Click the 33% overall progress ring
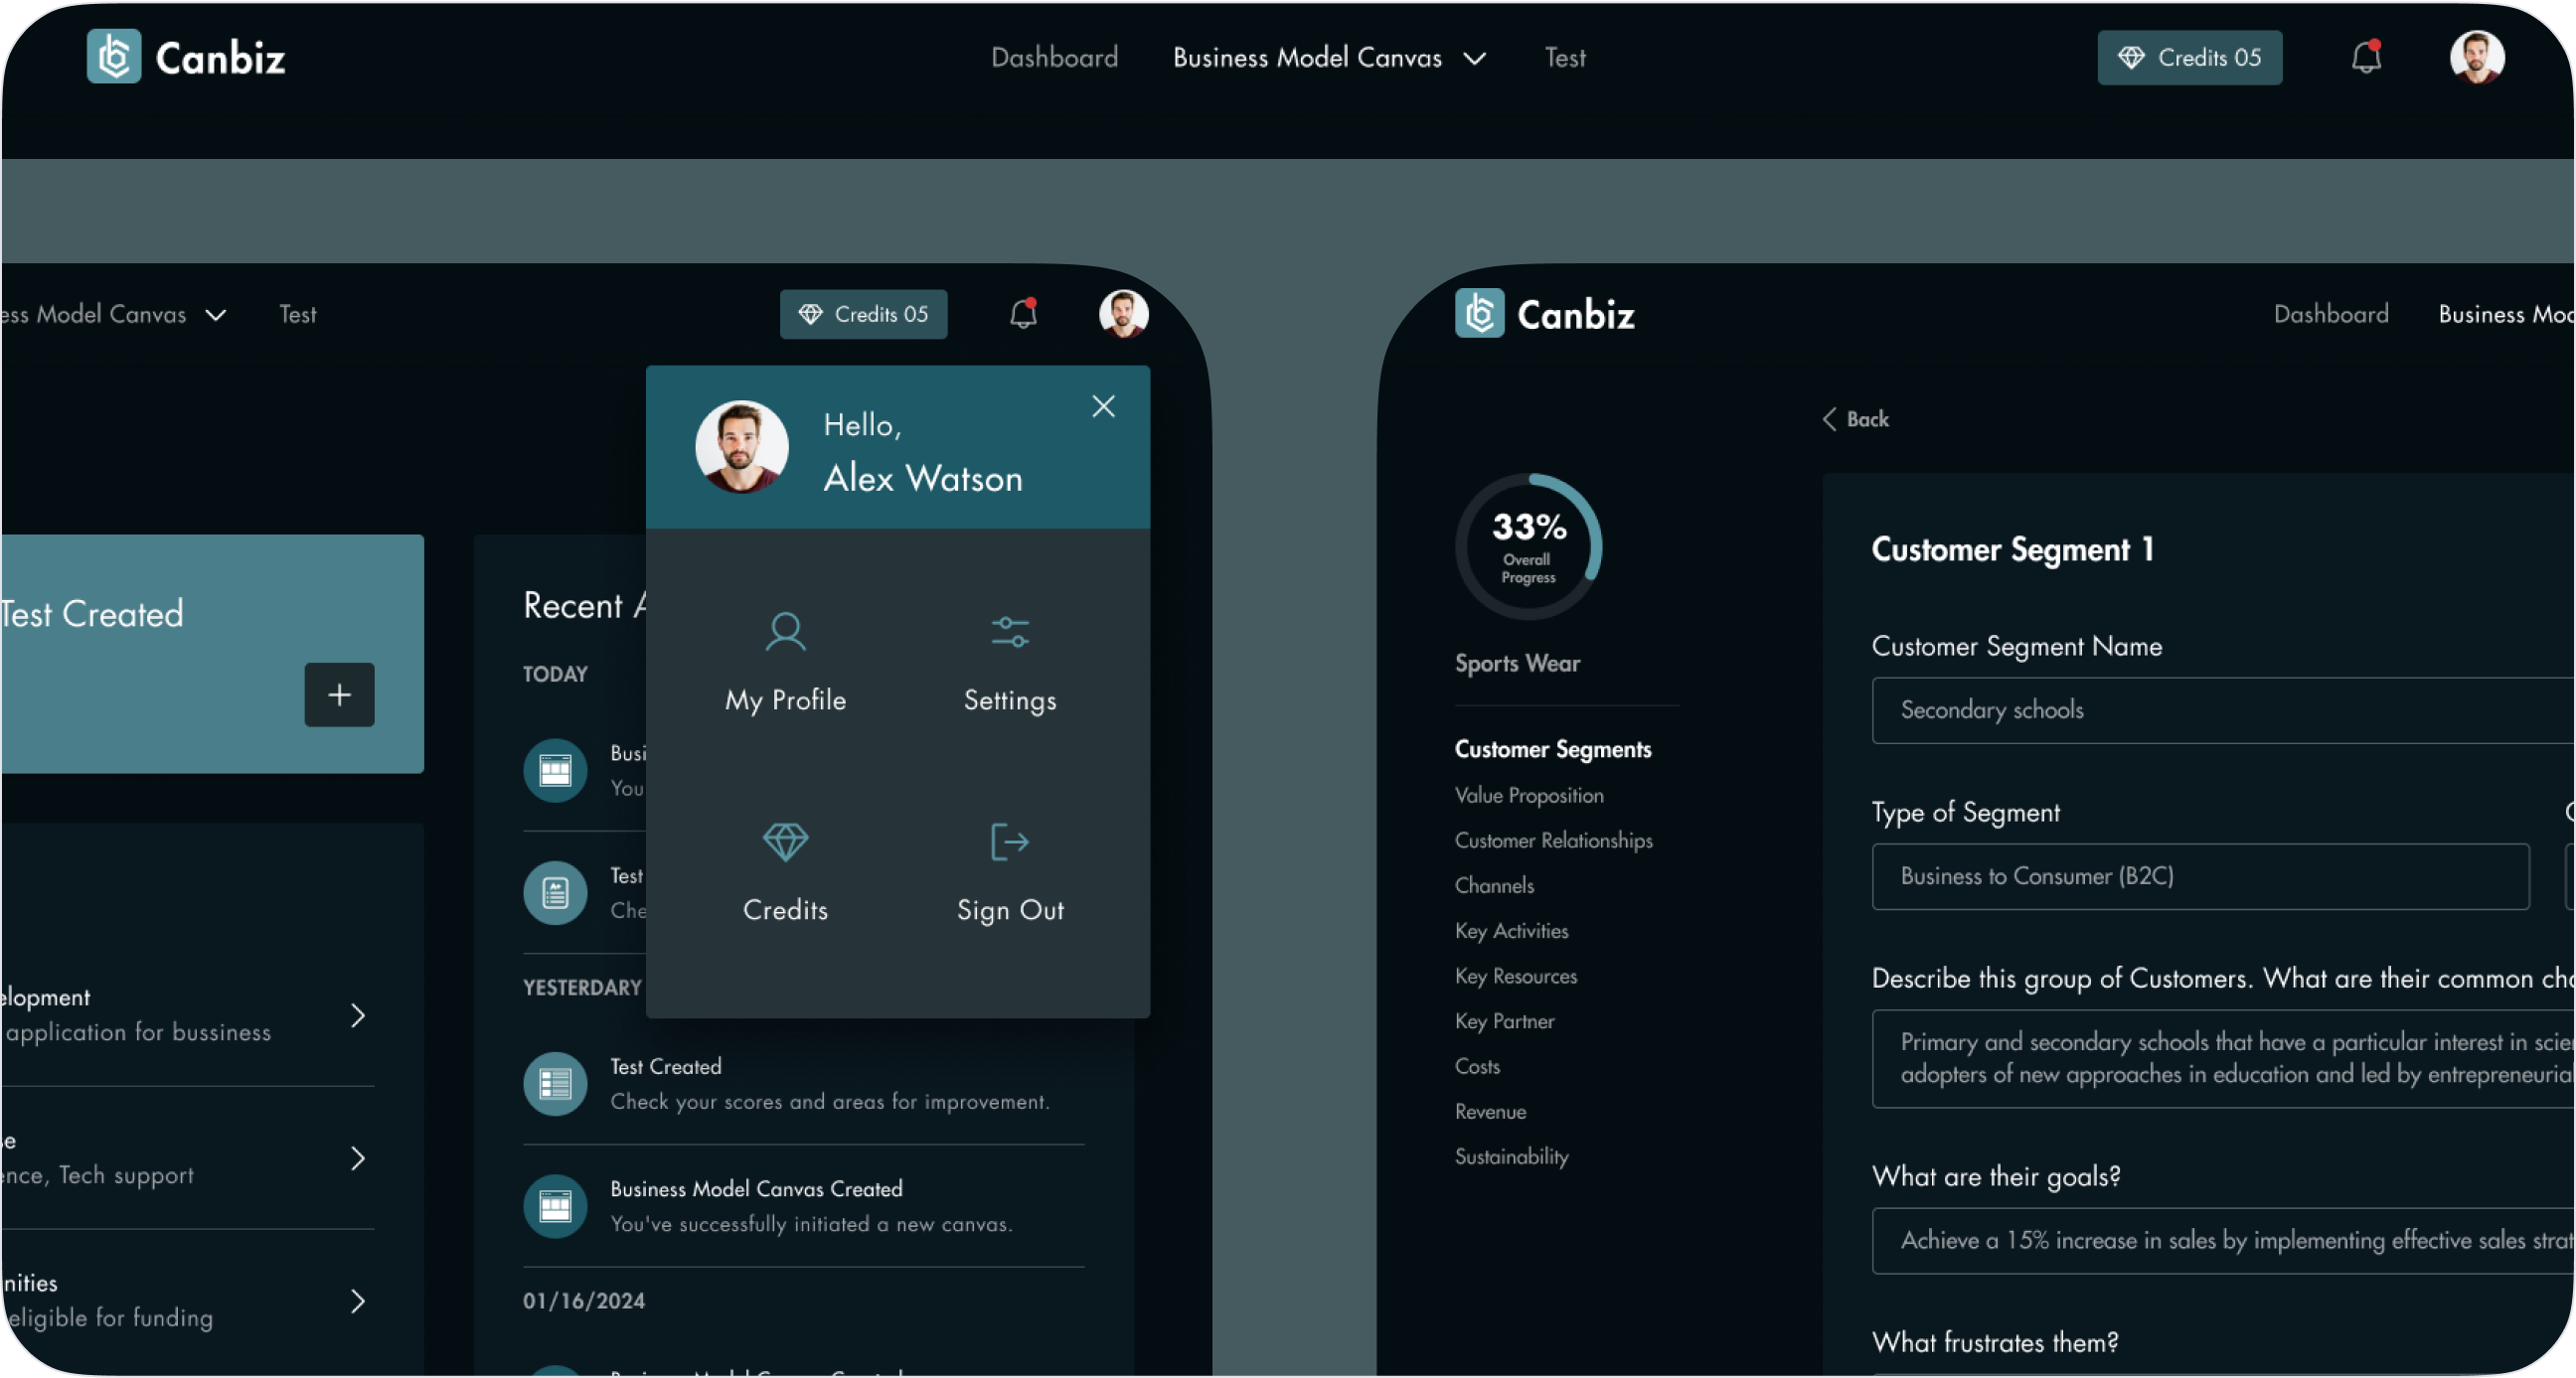Screen dimensions: 2576x1378 1527,546
